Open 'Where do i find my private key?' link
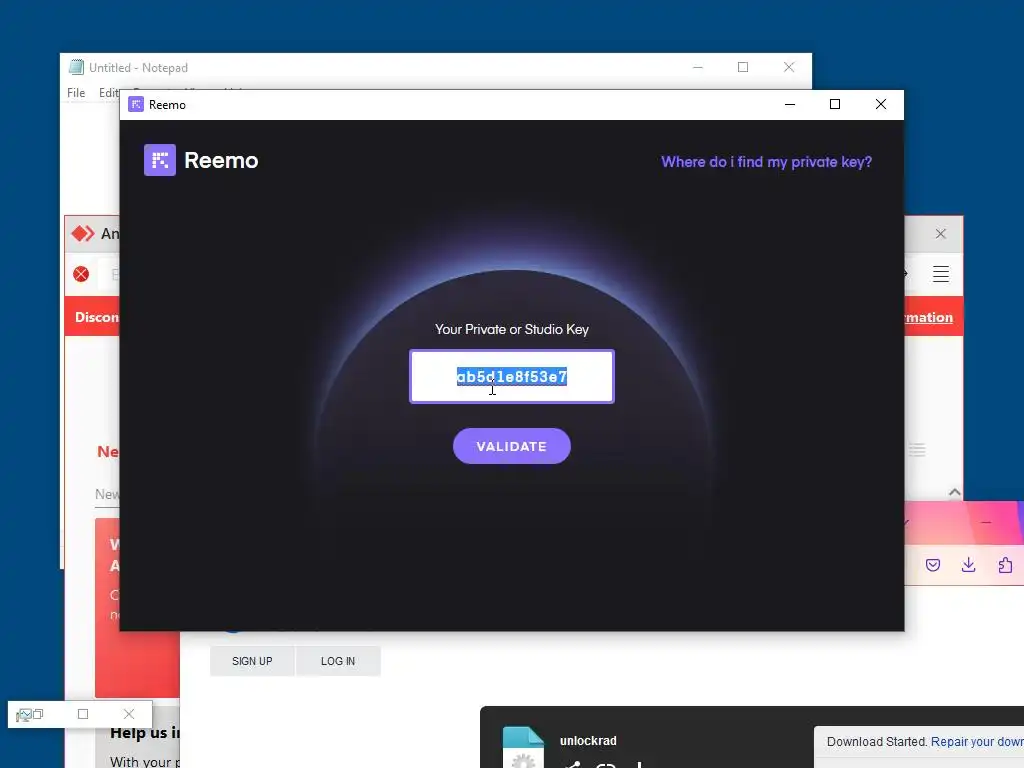The image size is (1024, 768). point(766,162)
